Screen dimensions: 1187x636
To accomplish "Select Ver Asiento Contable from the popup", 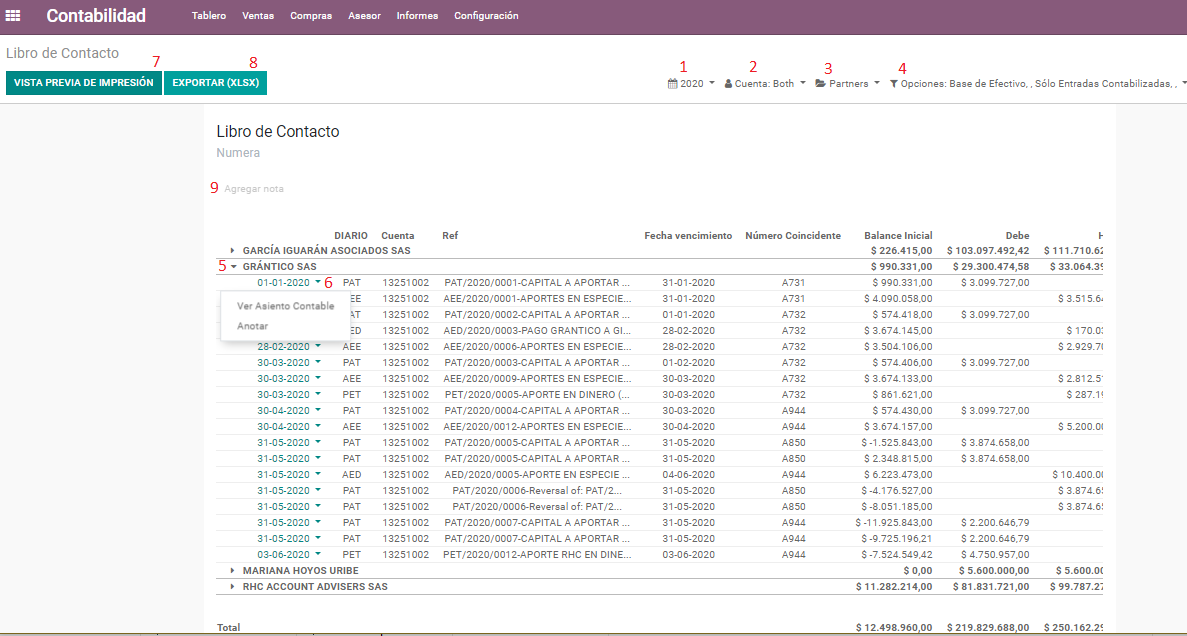I will click(285, 306).
